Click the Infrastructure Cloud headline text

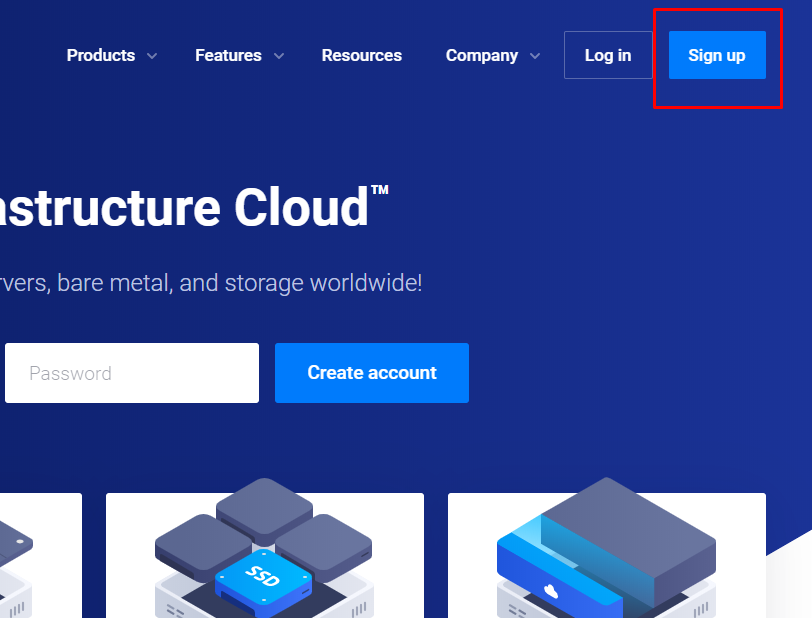tap(190, 207)
